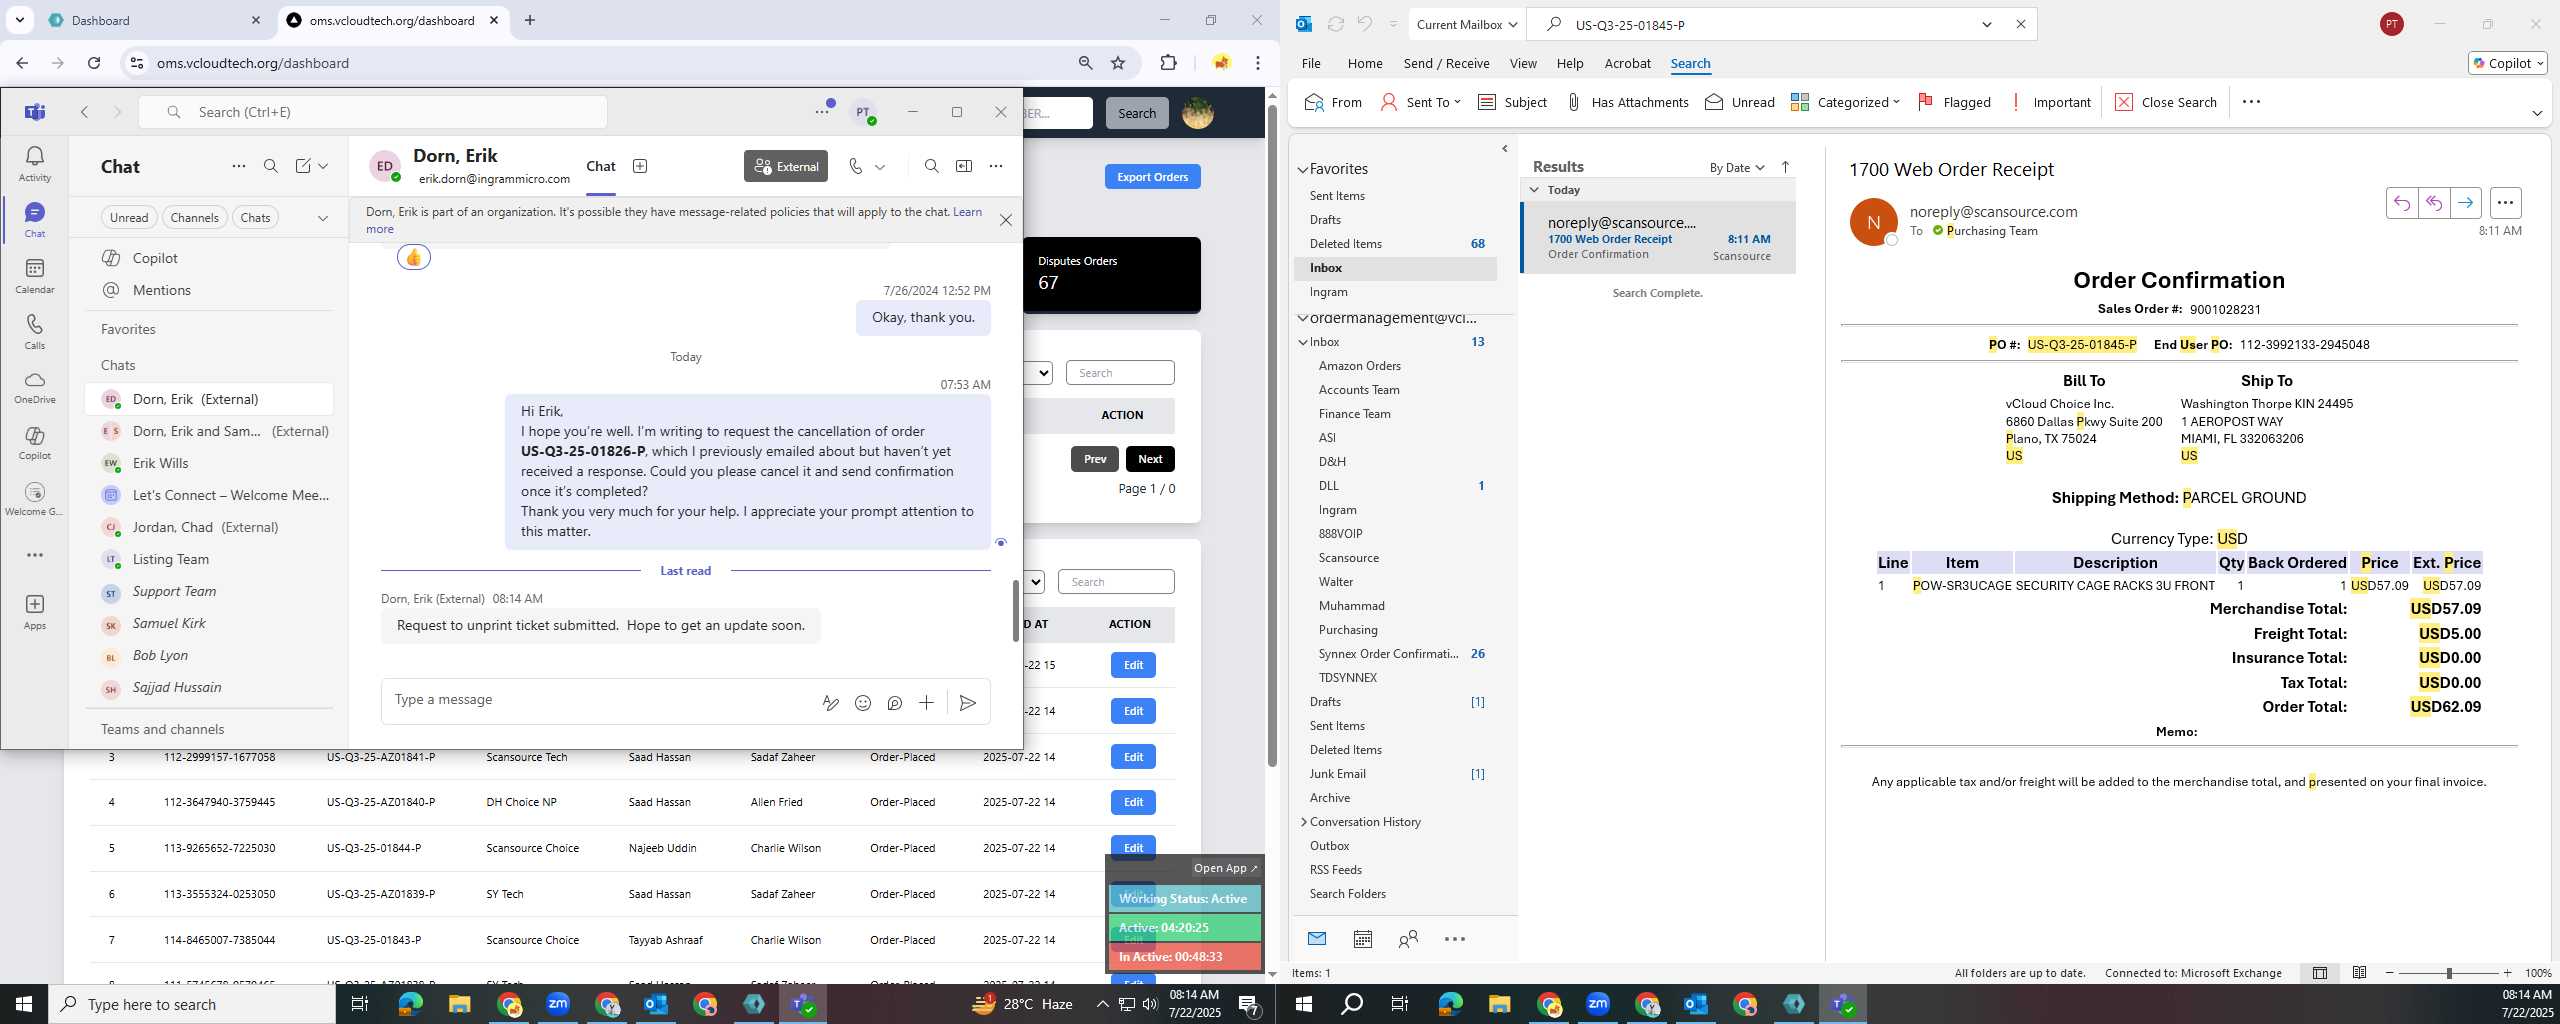The width and height of the screenshot is (2560, 1024).
Task: Open Calls in Teams sidebar
Action: (34, 332)
